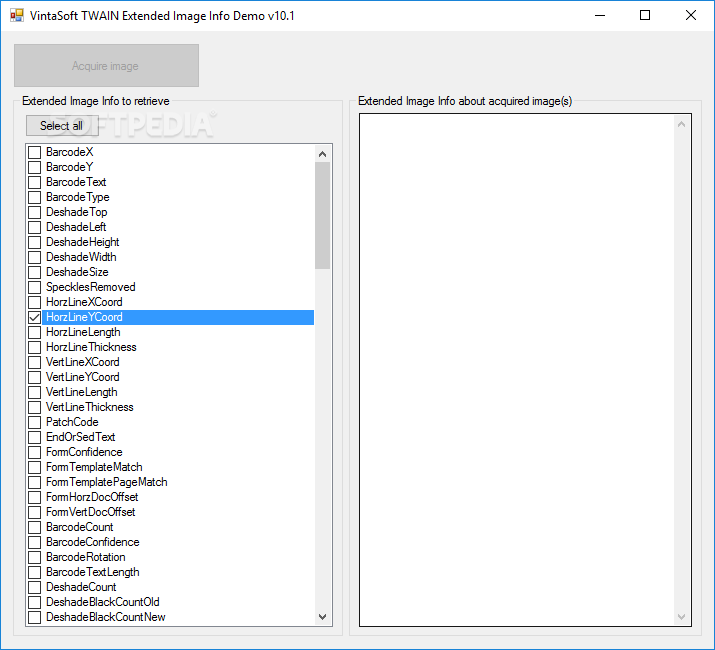Tick the BarcodeRotation checkbox
Viewport: 715px width, 650px height.
click(x=35, y=557)
